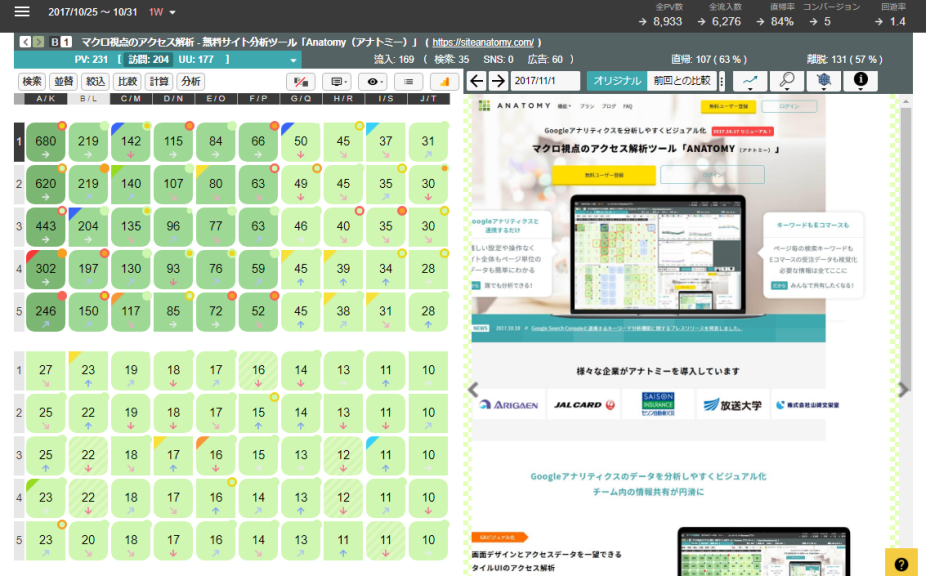Click the number 1 badge beside title
The width and height of the screenshot is (926, 576).
coord(67,42)
